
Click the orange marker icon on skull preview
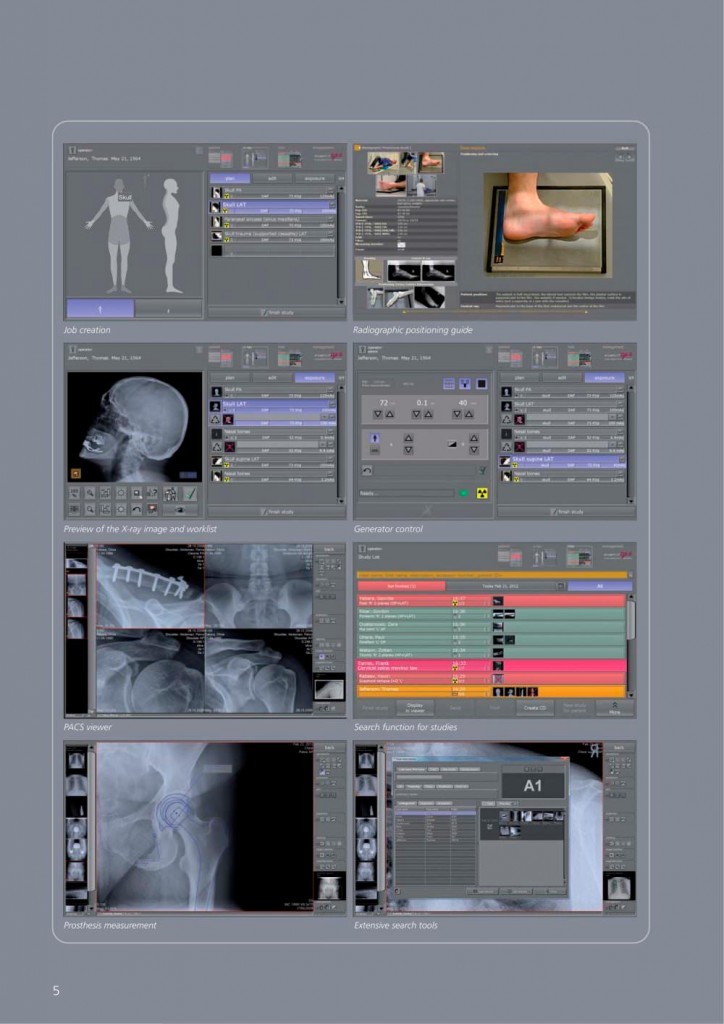75,473
